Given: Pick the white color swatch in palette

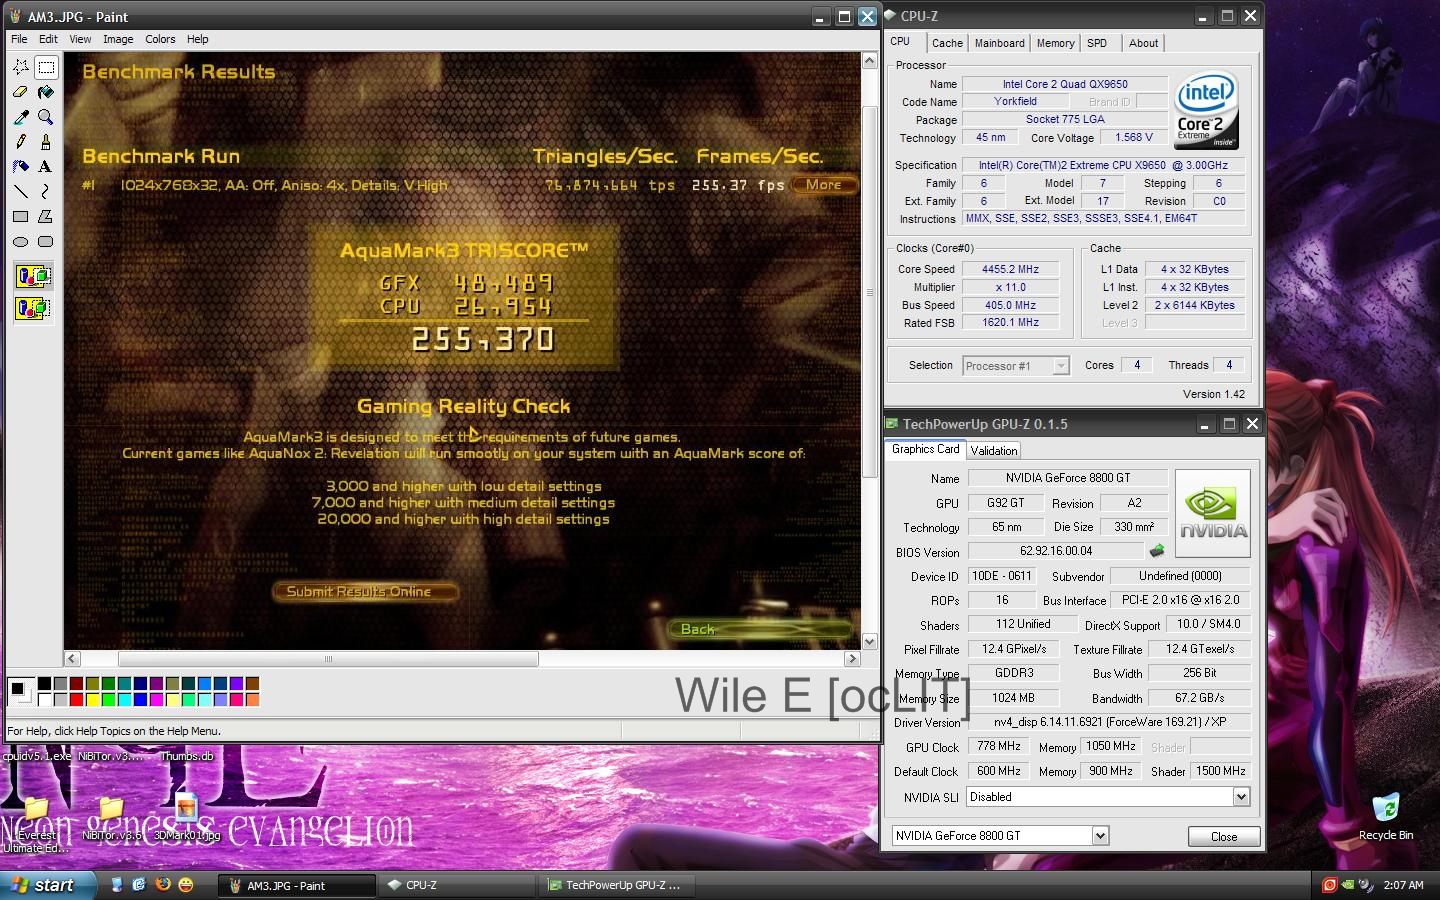Looking at the screenshot, I should point(44,700).
